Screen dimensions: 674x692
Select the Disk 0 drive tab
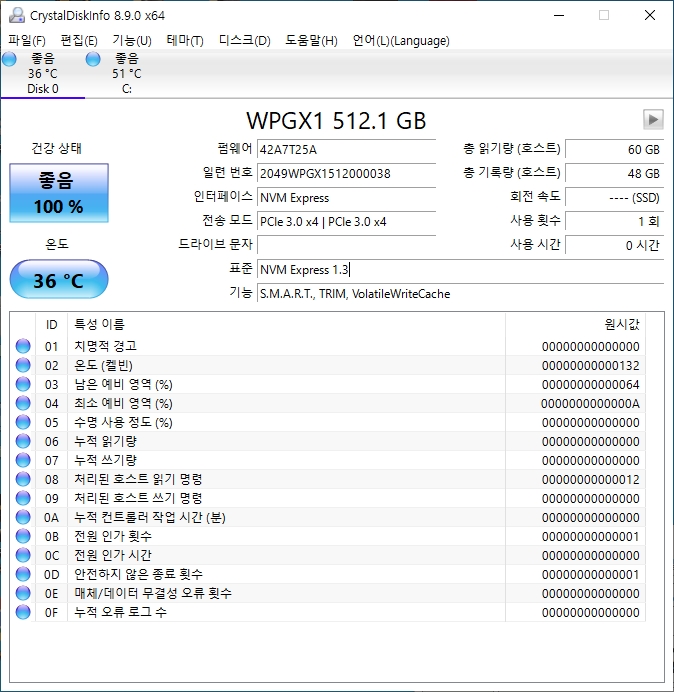[43, 74]
